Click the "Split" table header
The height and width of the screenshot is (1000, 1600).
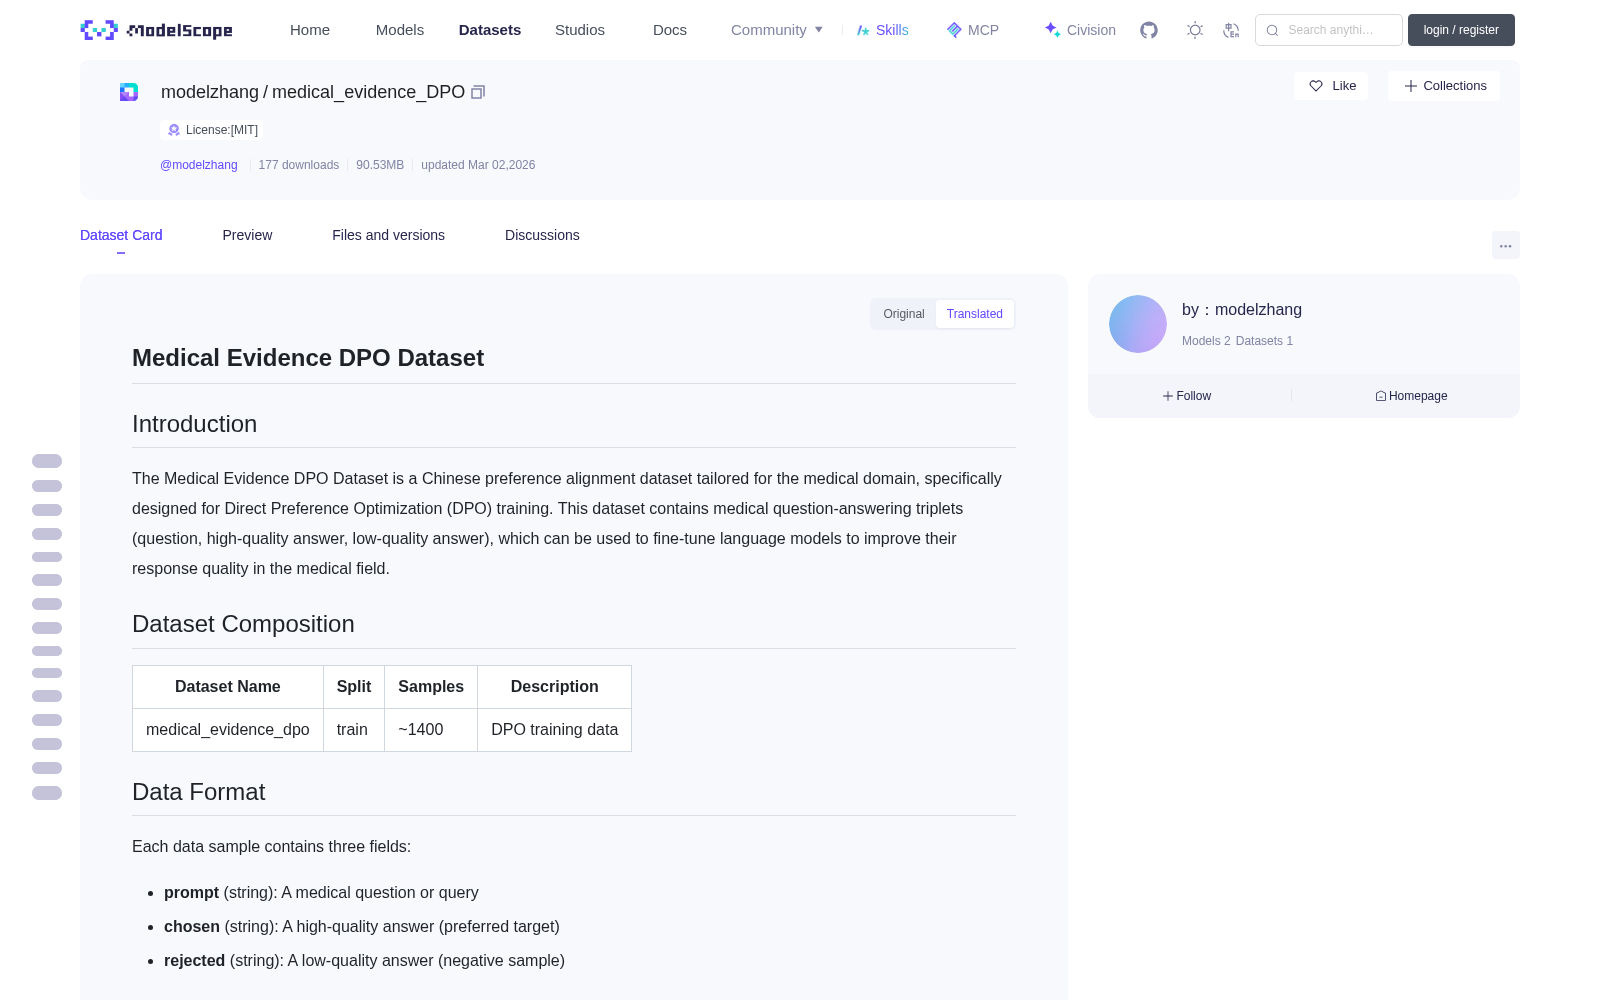click(x=354, y=687)
